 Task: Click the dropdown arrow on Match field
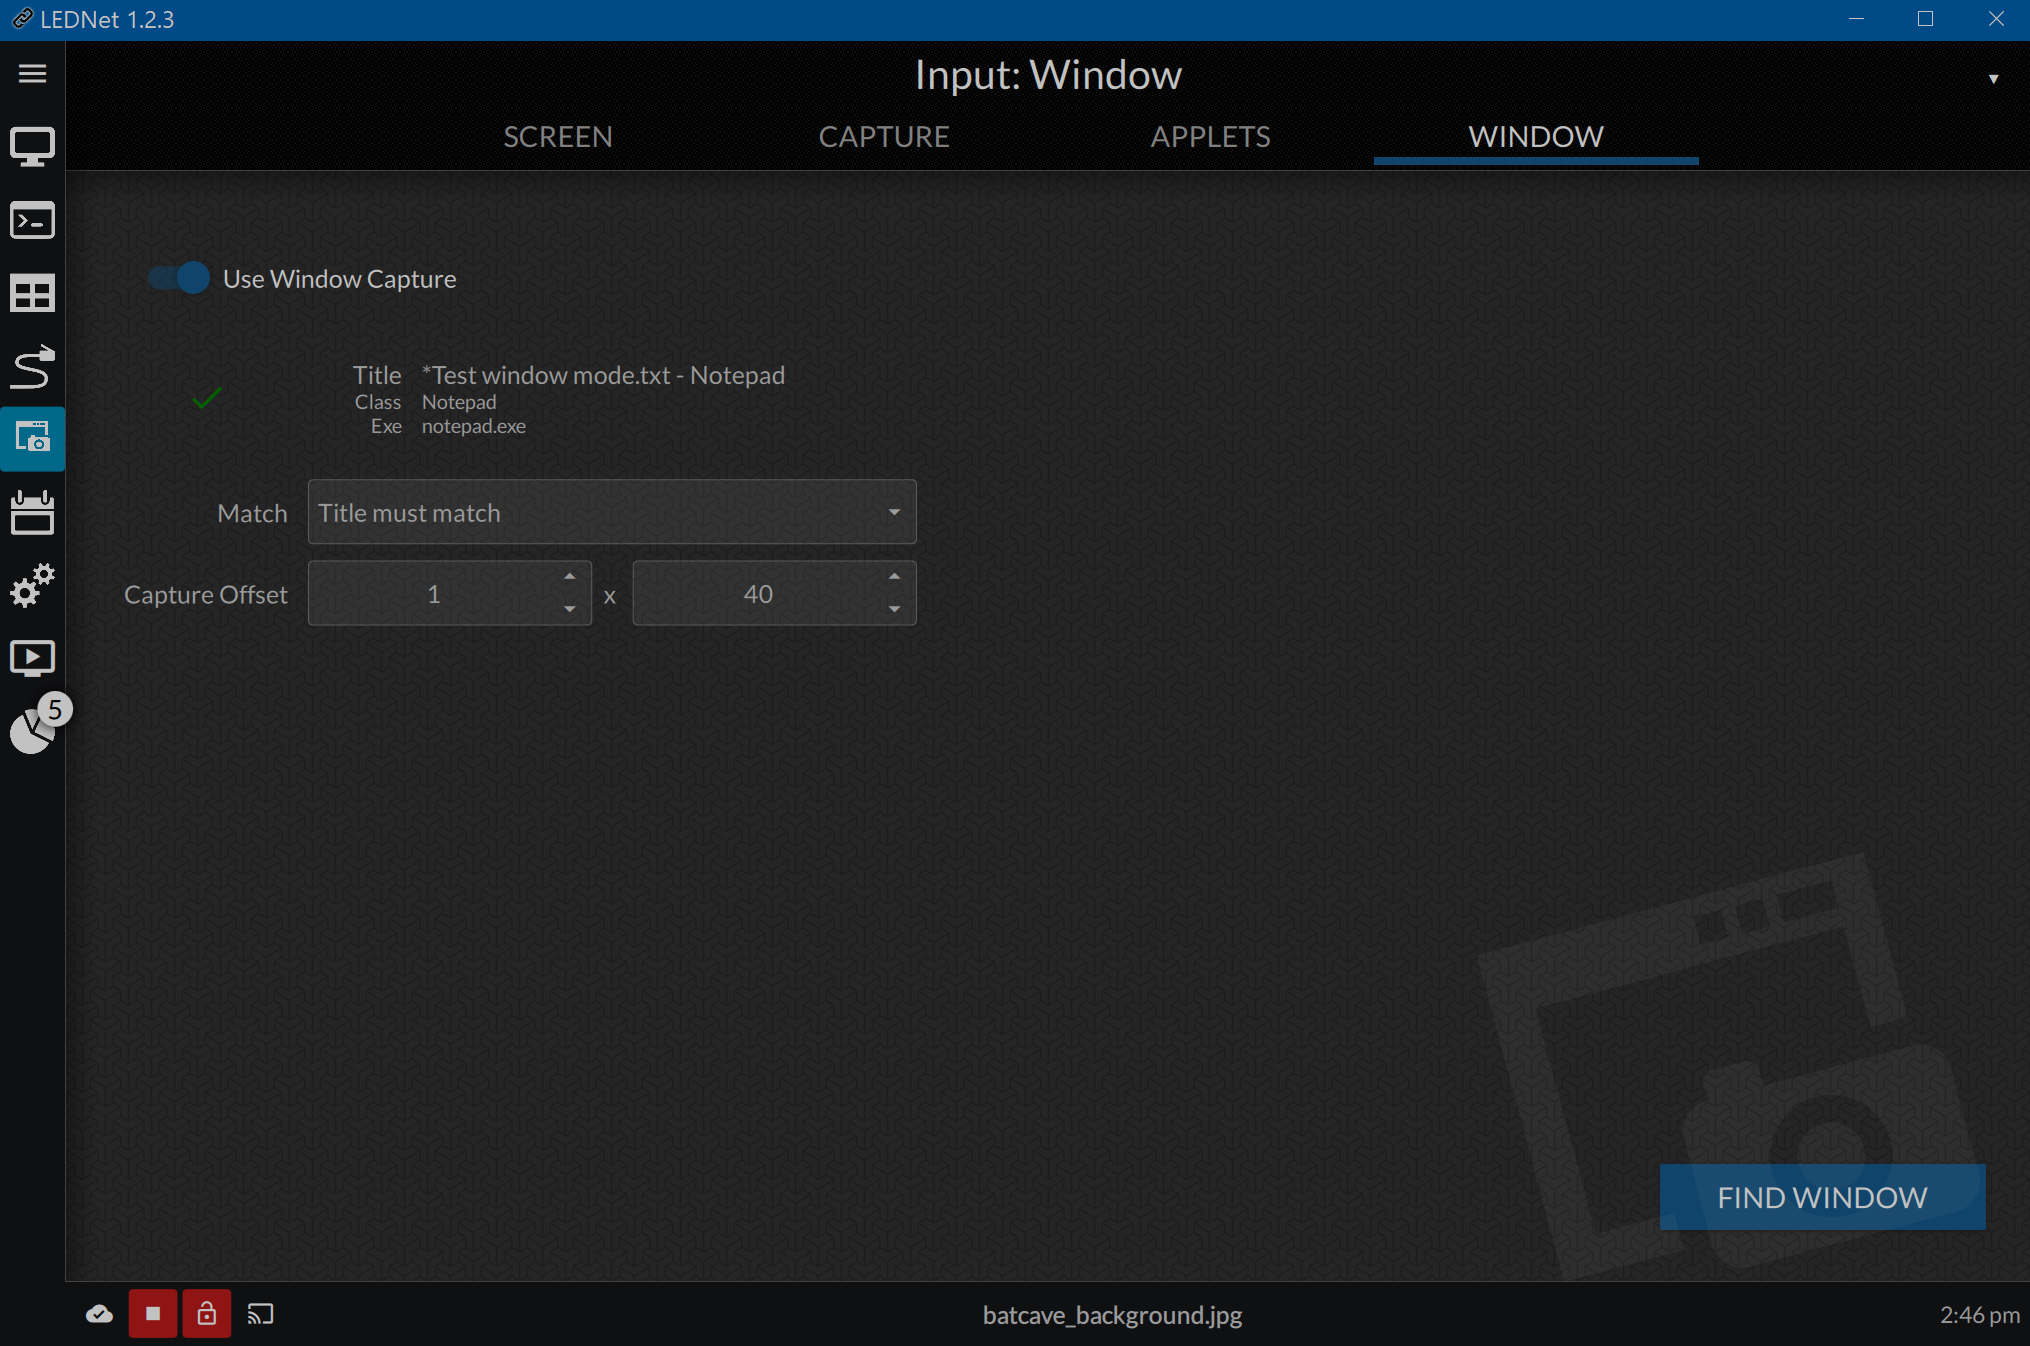[x=895, y=512]
